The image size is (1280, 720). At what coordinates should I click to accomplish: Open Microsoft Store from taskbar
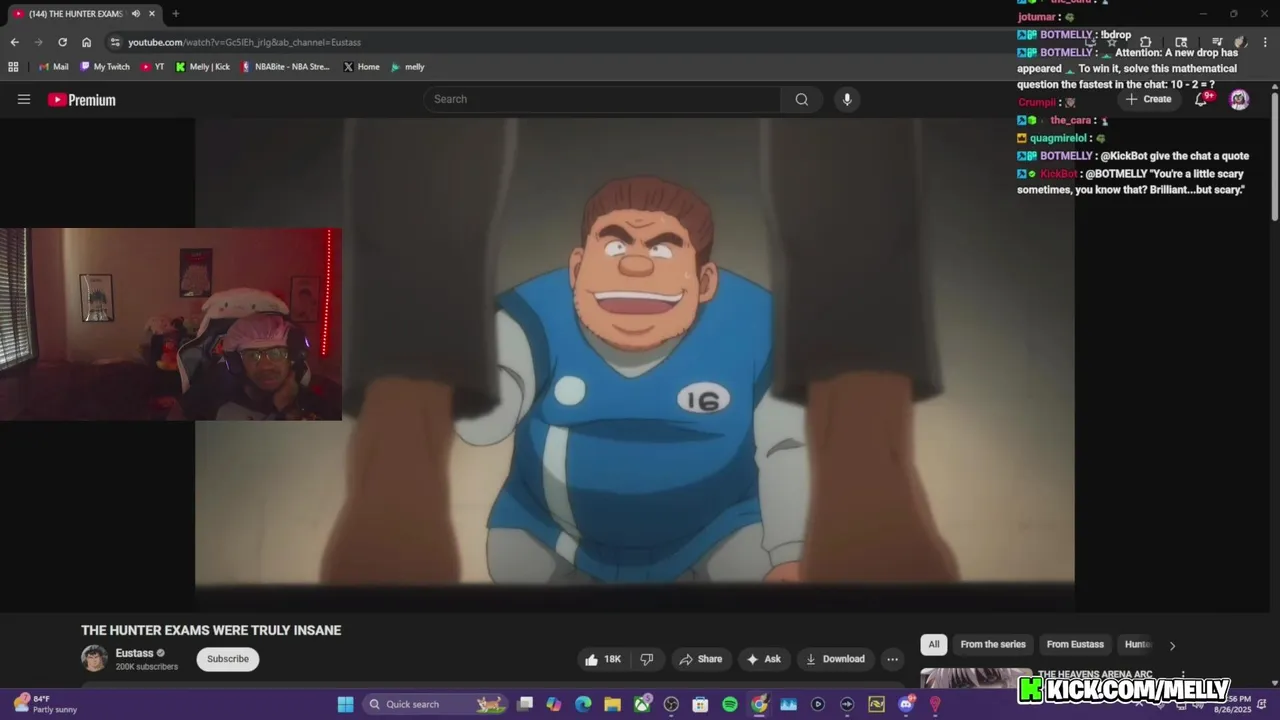[x=700, y=704]
